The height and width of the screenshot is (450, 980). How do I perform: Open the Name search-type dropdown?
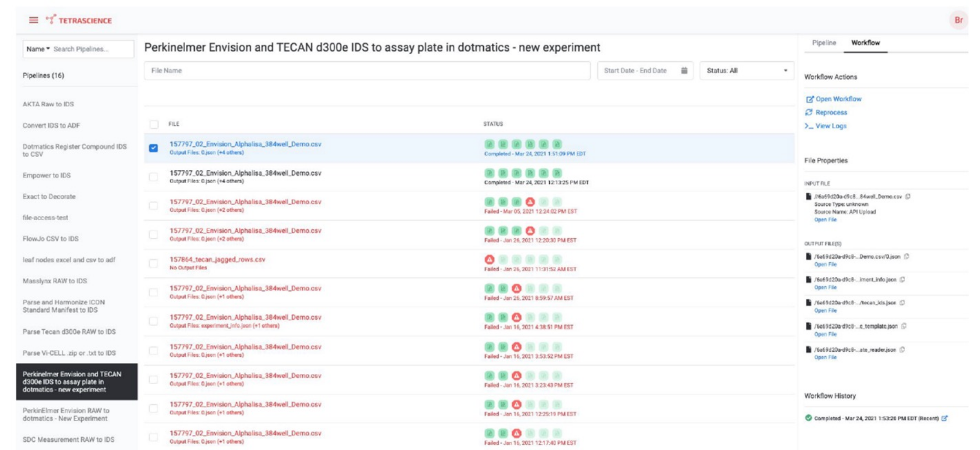39,49
